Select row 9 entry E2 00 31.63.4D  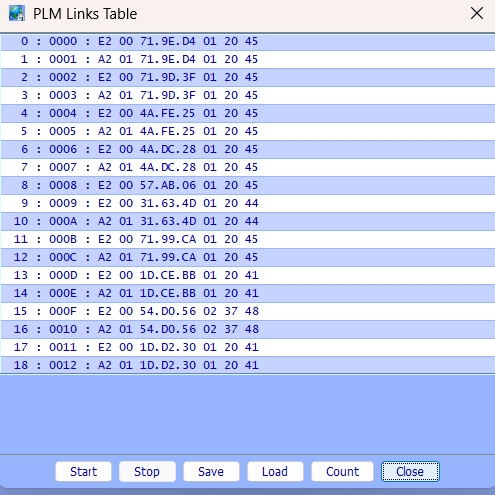[x=247, y=203]
